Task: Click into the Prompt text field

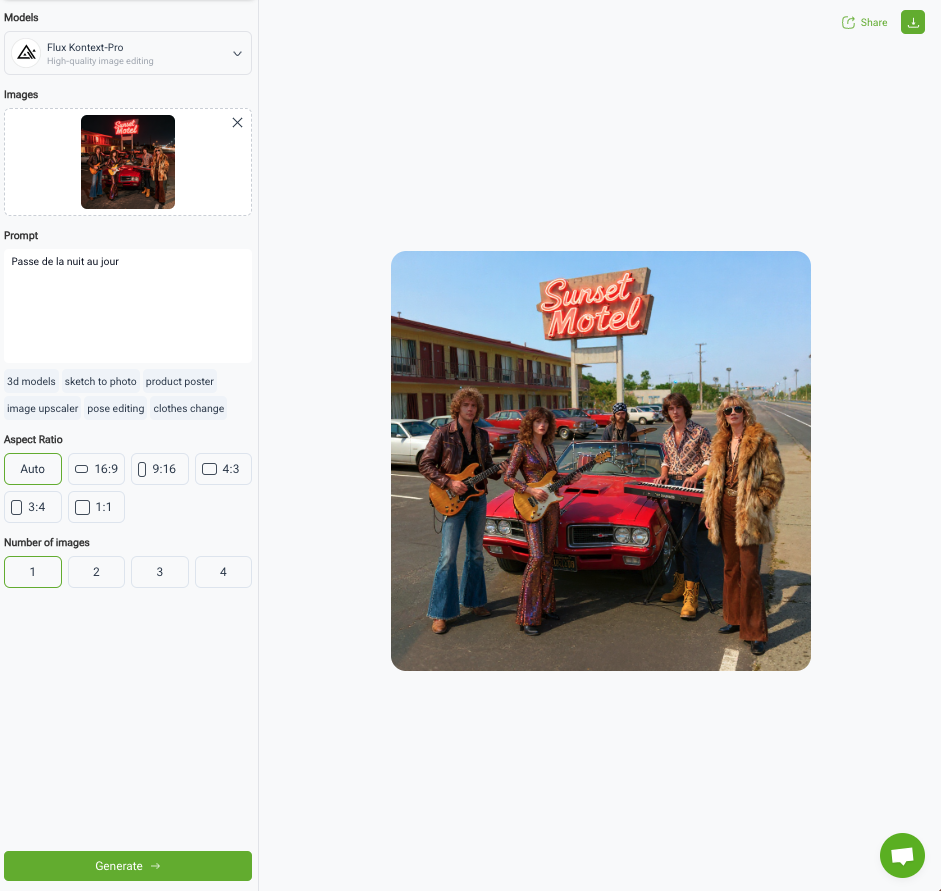Action: point(128,305)
